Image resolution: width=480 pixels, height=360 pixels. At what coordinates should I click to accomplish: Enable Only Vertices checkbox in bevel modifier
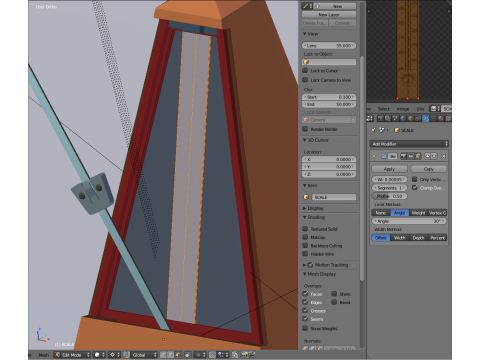point(415,179)
